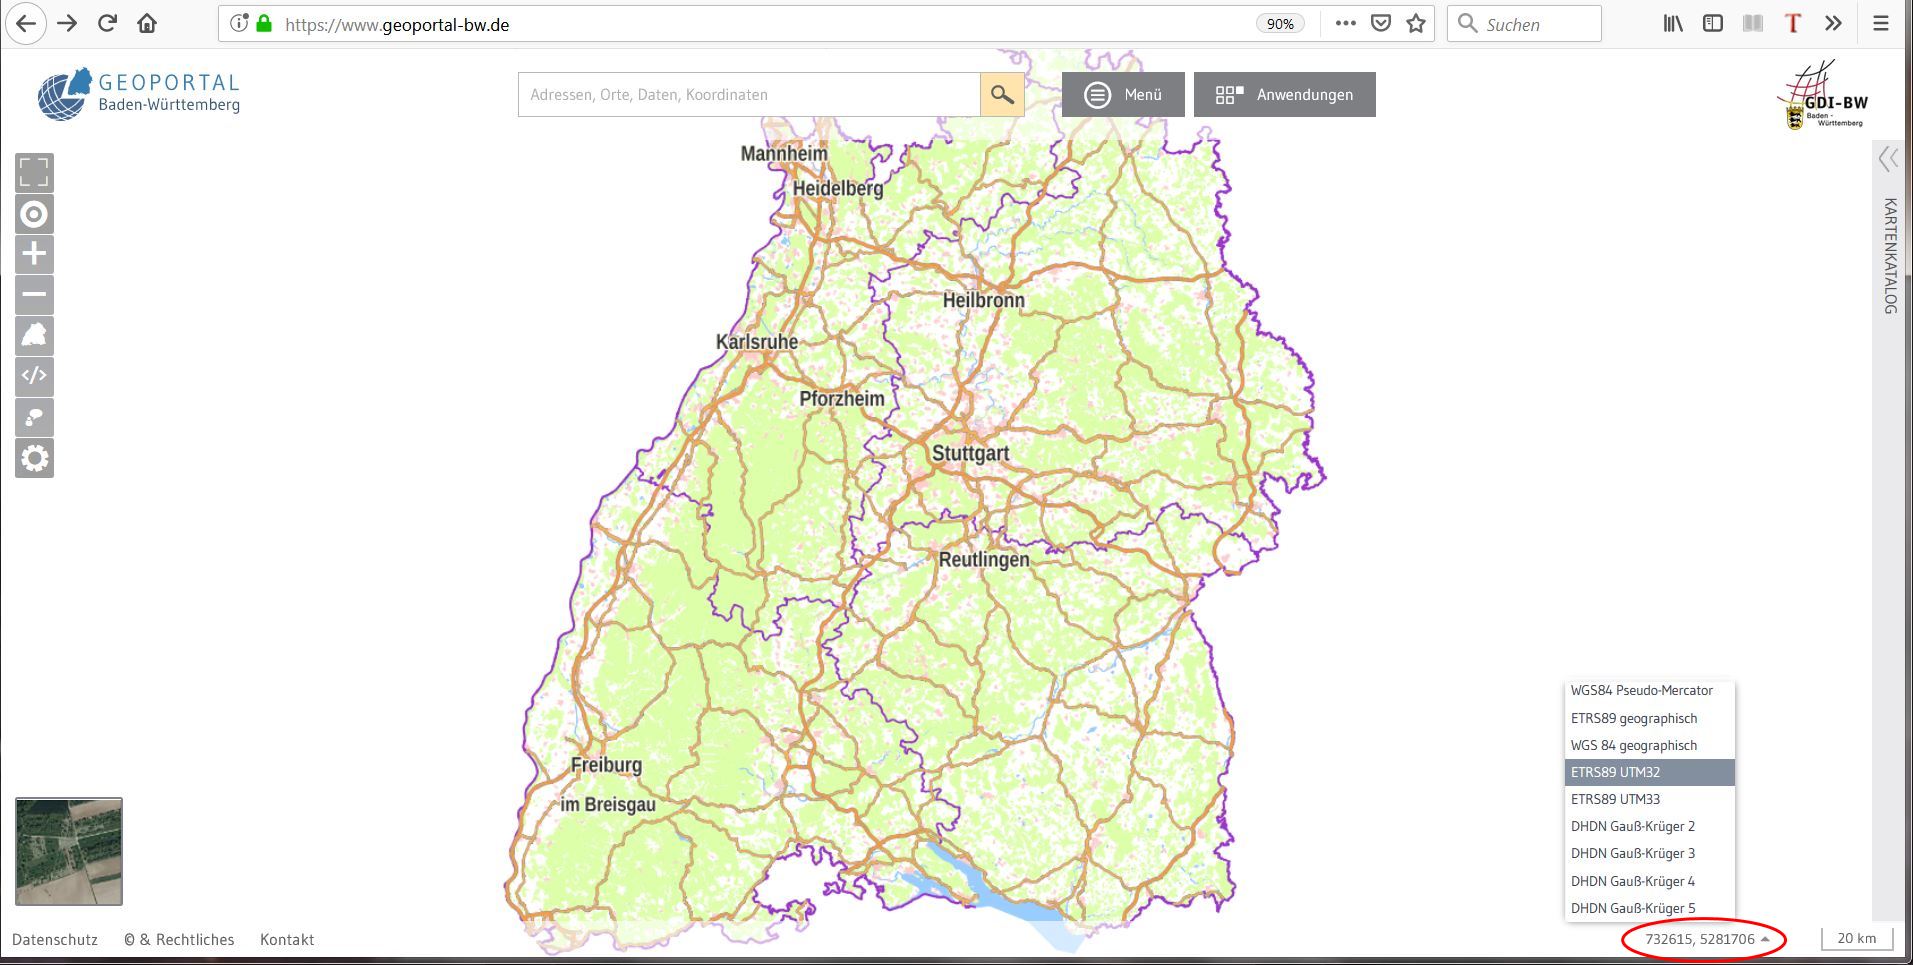Open the feedback speech bubble tool
1913x965 pixels.
[x=34, y=417]
